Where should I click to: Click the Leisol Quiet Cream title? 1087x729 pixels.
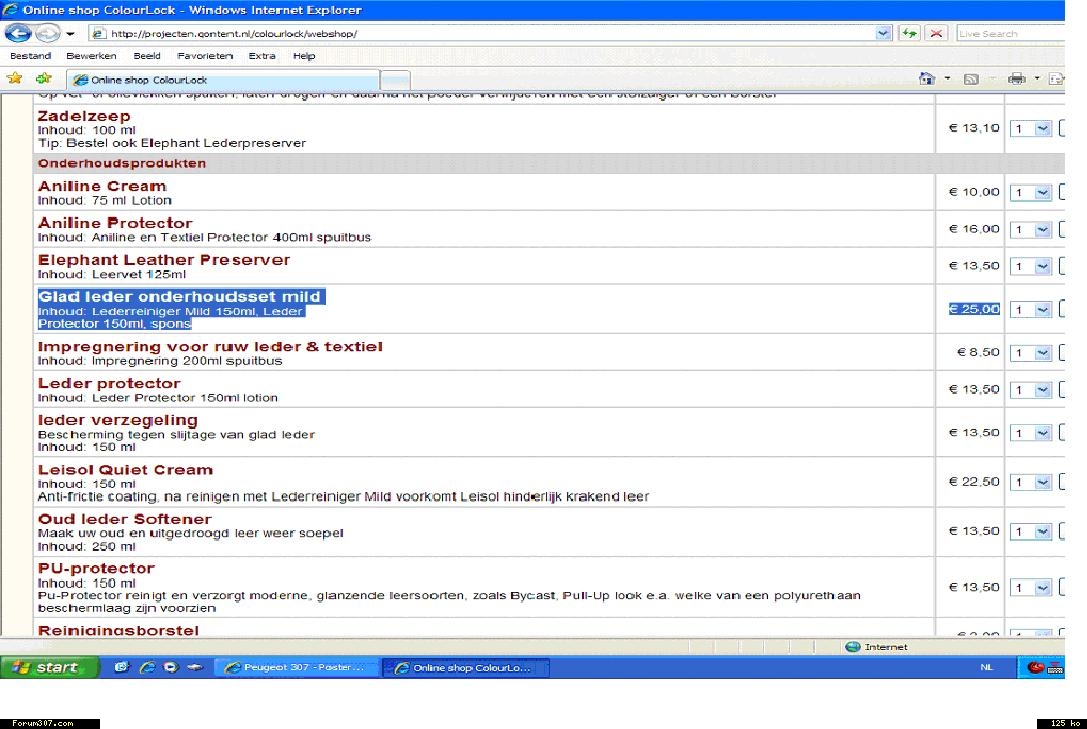pos(125,469)
